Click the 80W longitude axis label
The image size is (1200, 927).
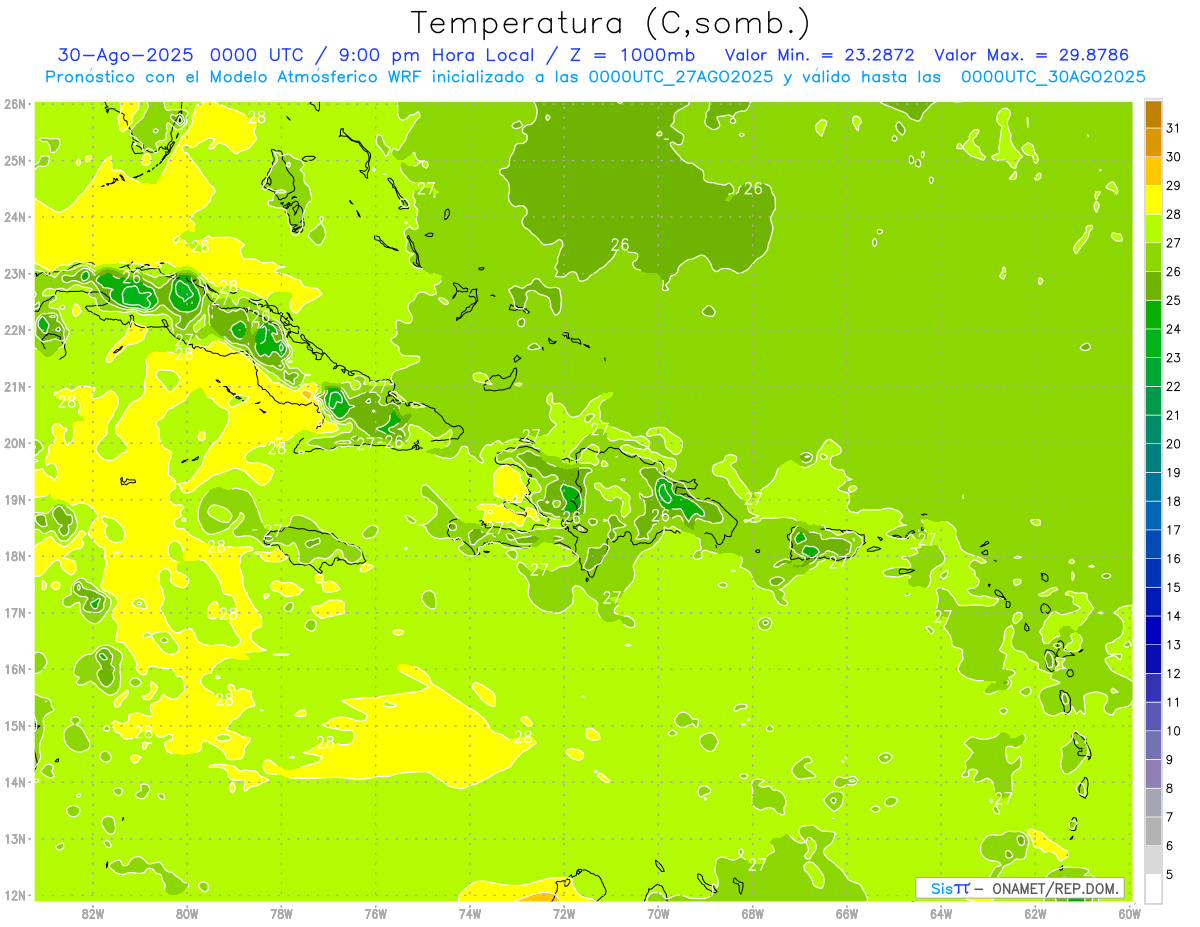tap(186, 913)
